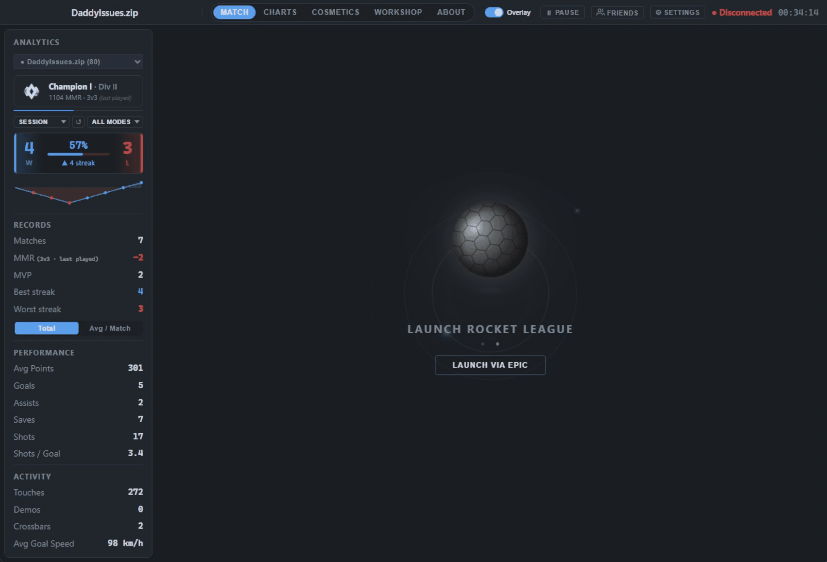827x562 pixels.
Task: Click the Saves stat row
Action: click(x=78, y=419)
